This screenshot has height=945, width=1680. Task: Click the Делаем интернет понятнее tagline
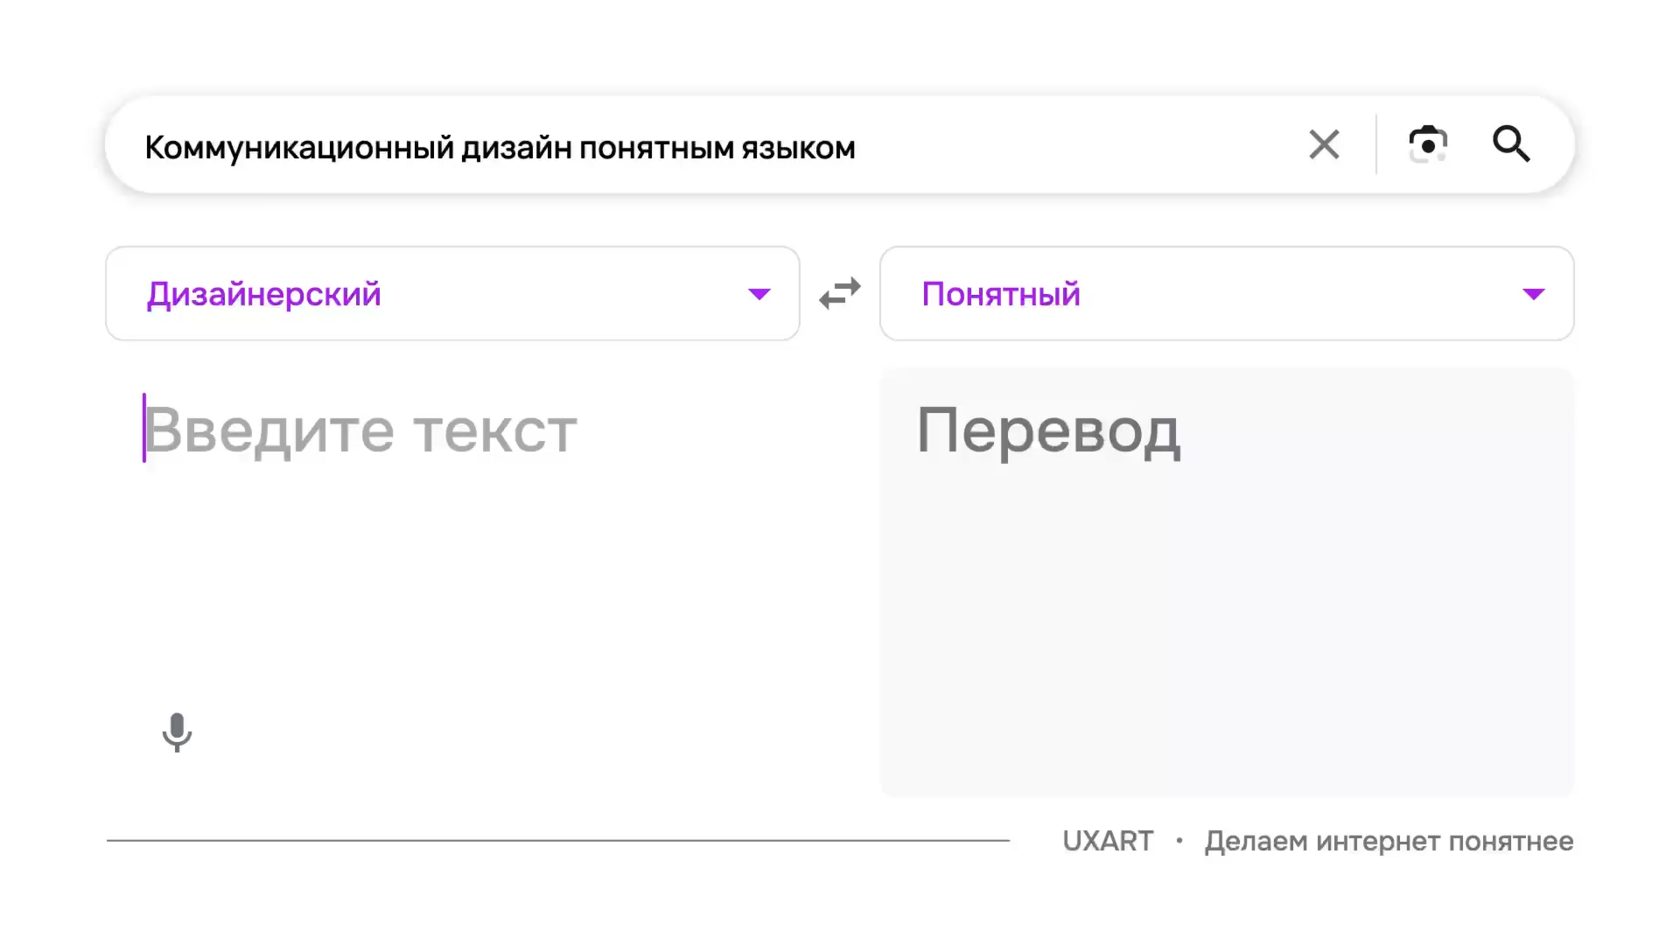point(1388,841)
